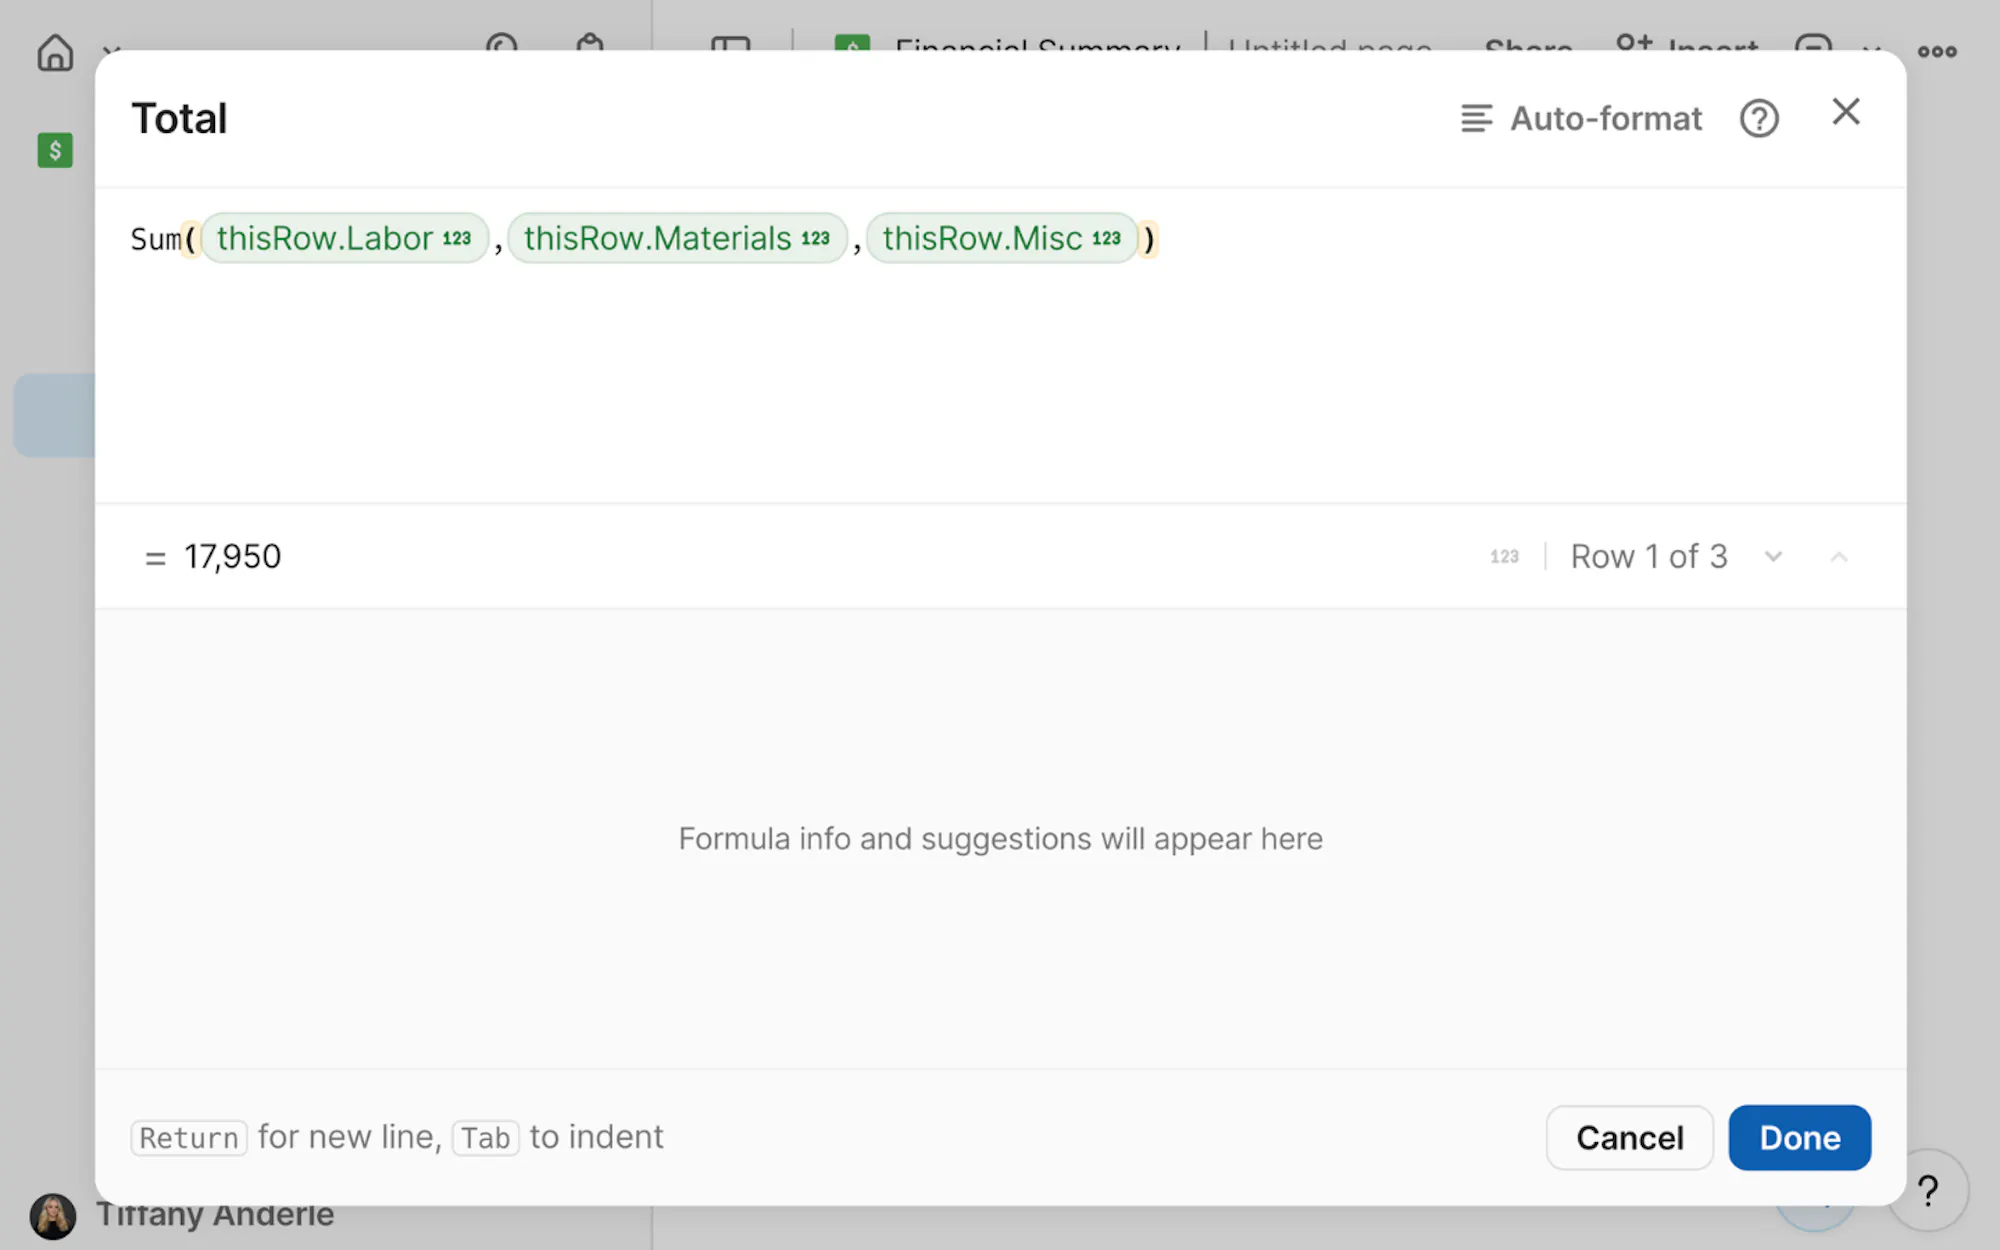Click the home icon in the sidebar

click(x=55, y=52)
